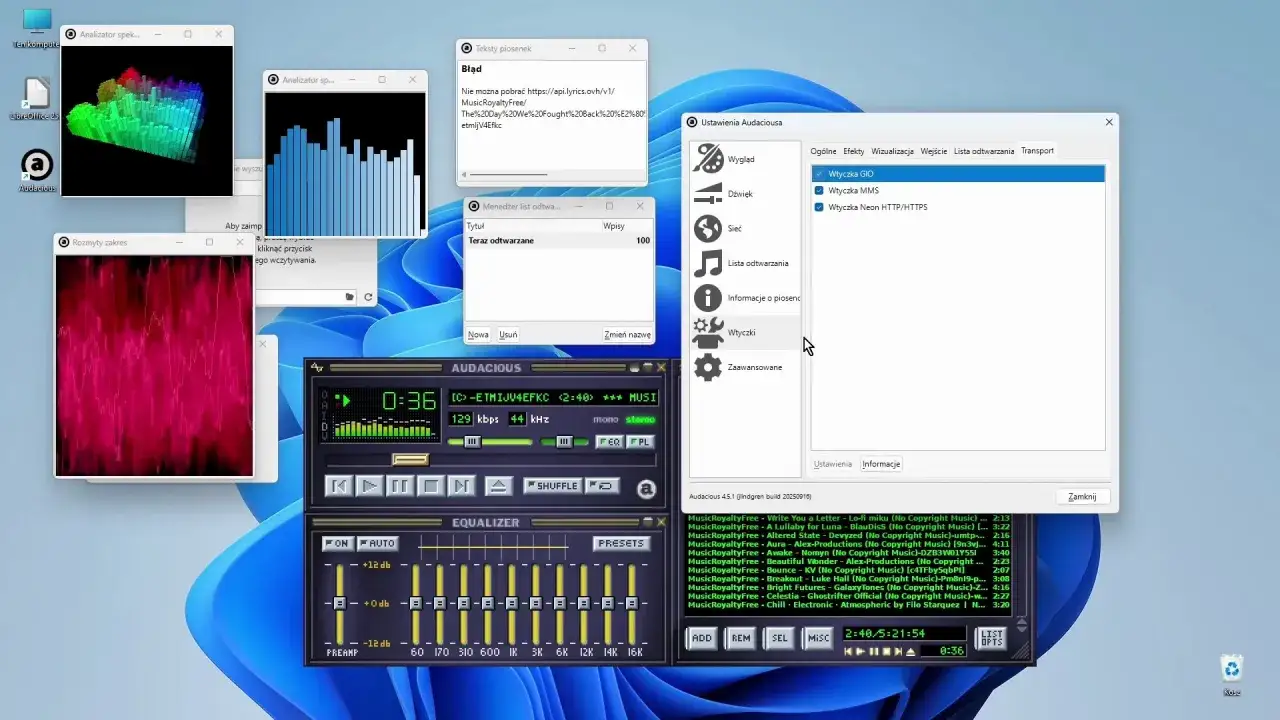The image size is (1280, 720).
Task: Open the playlist REM remove menu
Action: [741, 638]
